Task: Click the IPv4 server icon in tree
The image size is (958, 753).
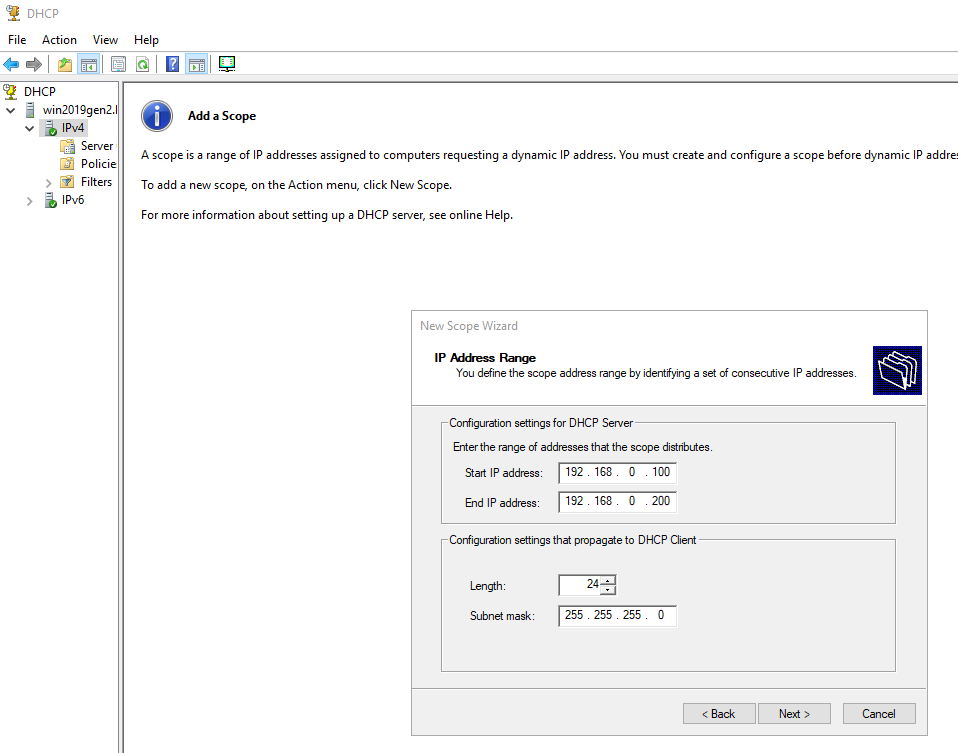Action: [x=51, y=128]
